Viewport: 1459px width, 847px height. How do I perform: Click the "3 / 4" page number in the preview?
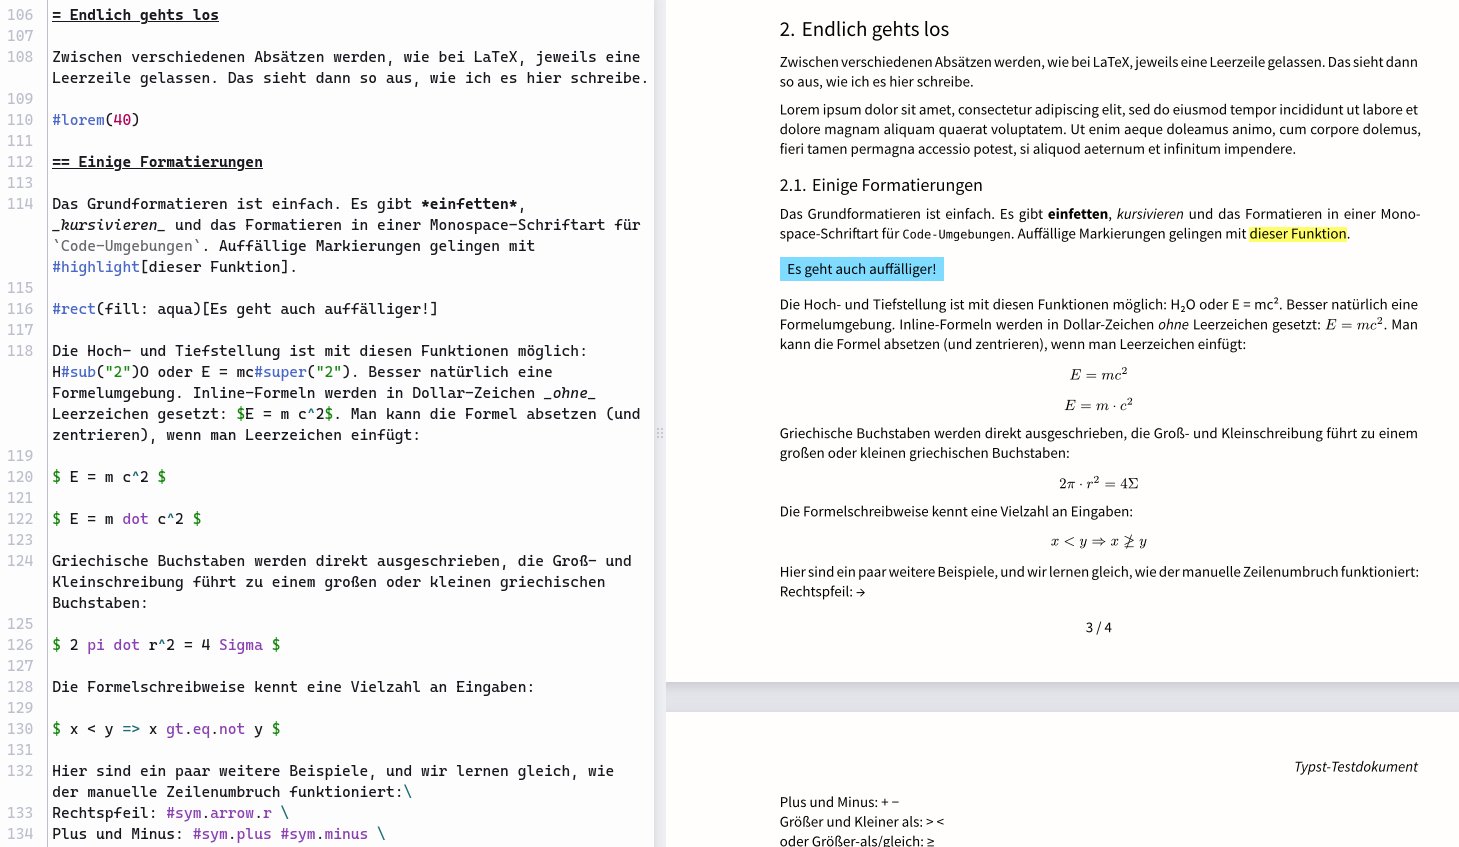pyautogui.click(x=1098, y=628)
